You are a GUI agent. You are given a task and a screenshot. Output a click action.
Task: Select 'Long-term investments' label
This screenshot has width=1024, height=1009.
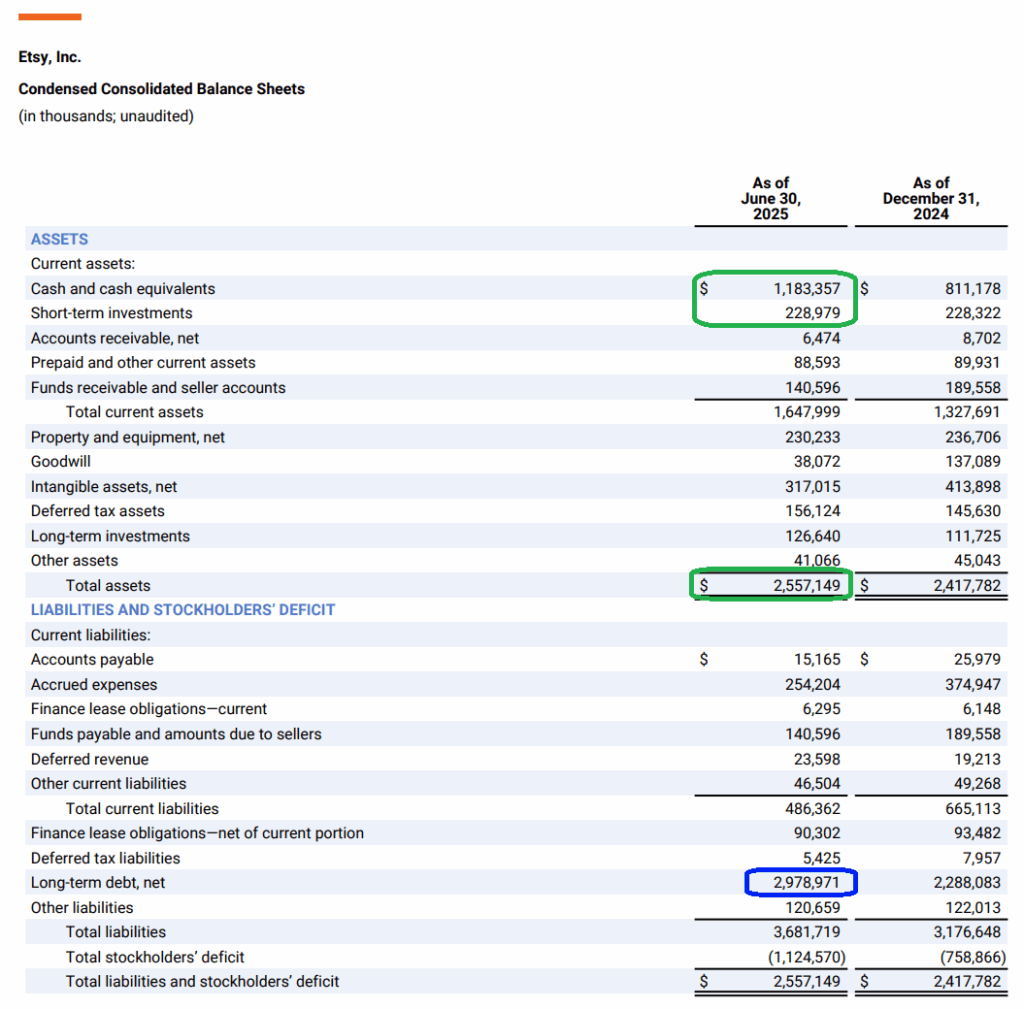[x=110, y=536]
